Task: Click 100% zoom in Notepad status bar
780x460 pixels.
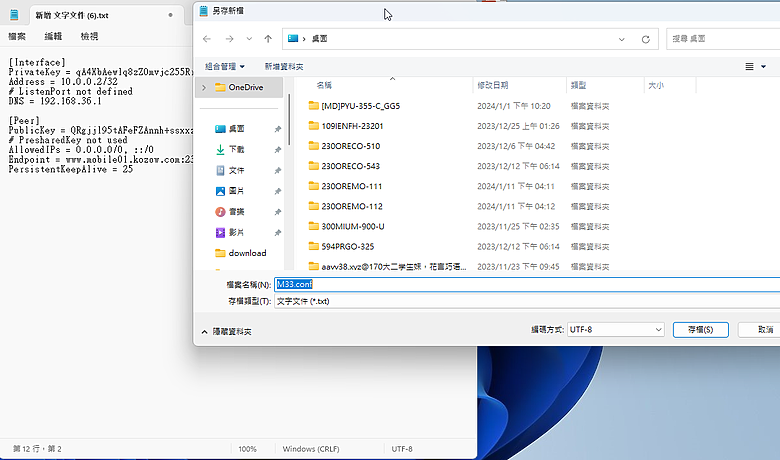Action: pos(247,449)
